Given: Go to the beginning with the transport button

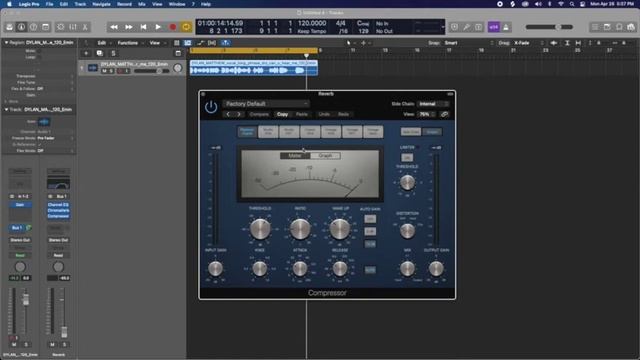Looking at the screenshot, I should [143, 27].
